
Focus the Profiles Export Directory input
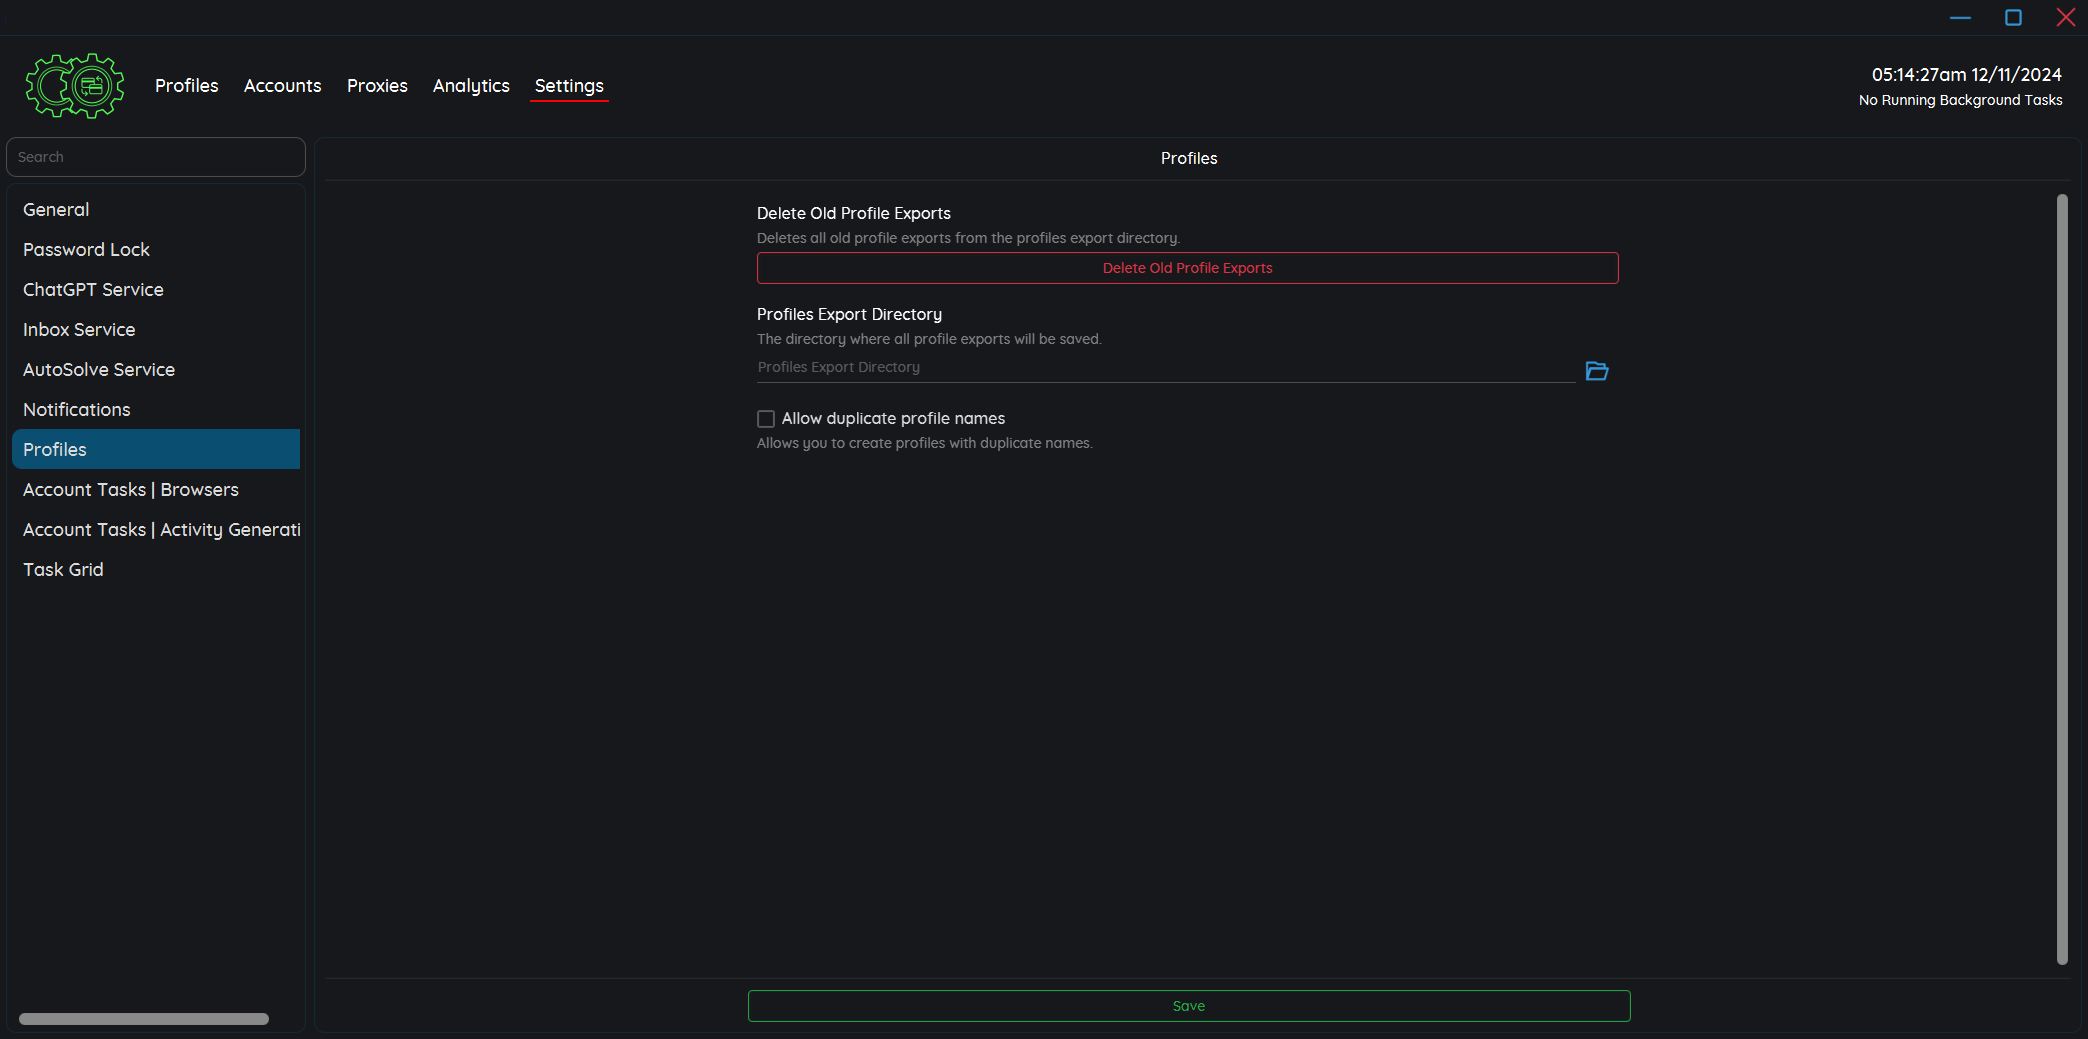coord(1165,368)
